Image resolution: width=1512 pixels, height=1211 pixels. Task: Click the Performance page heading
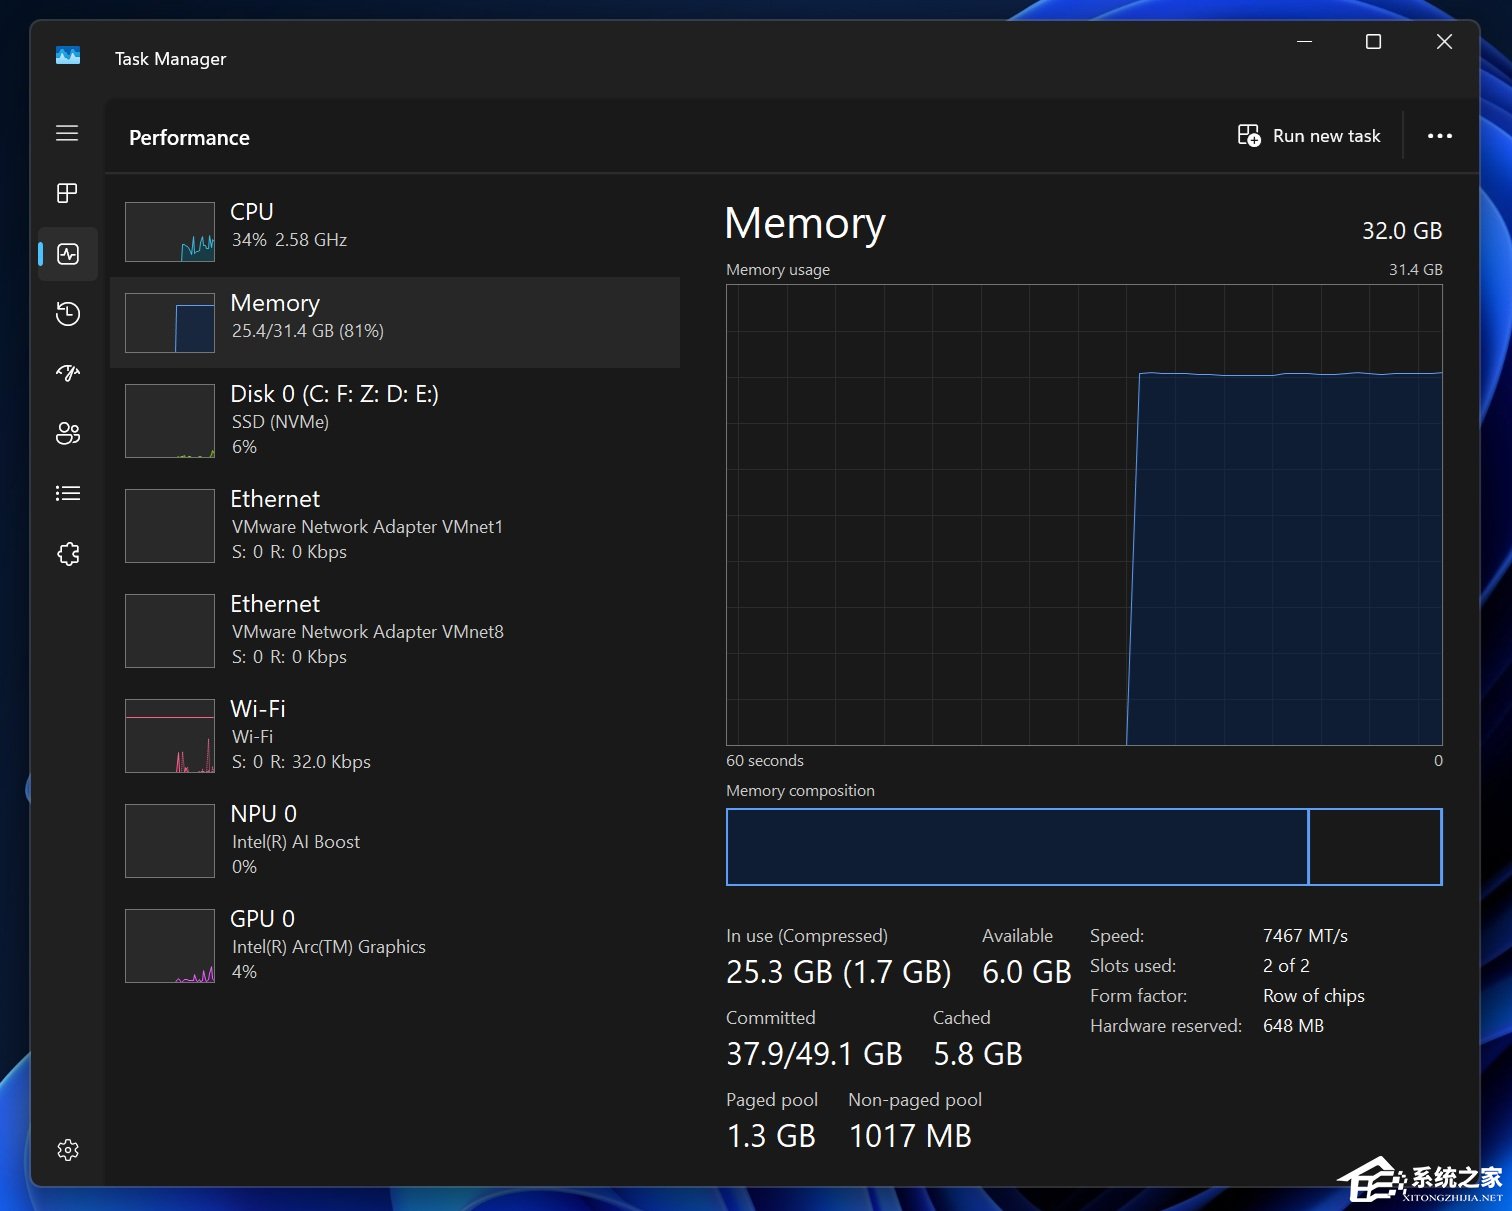point(189,138)
